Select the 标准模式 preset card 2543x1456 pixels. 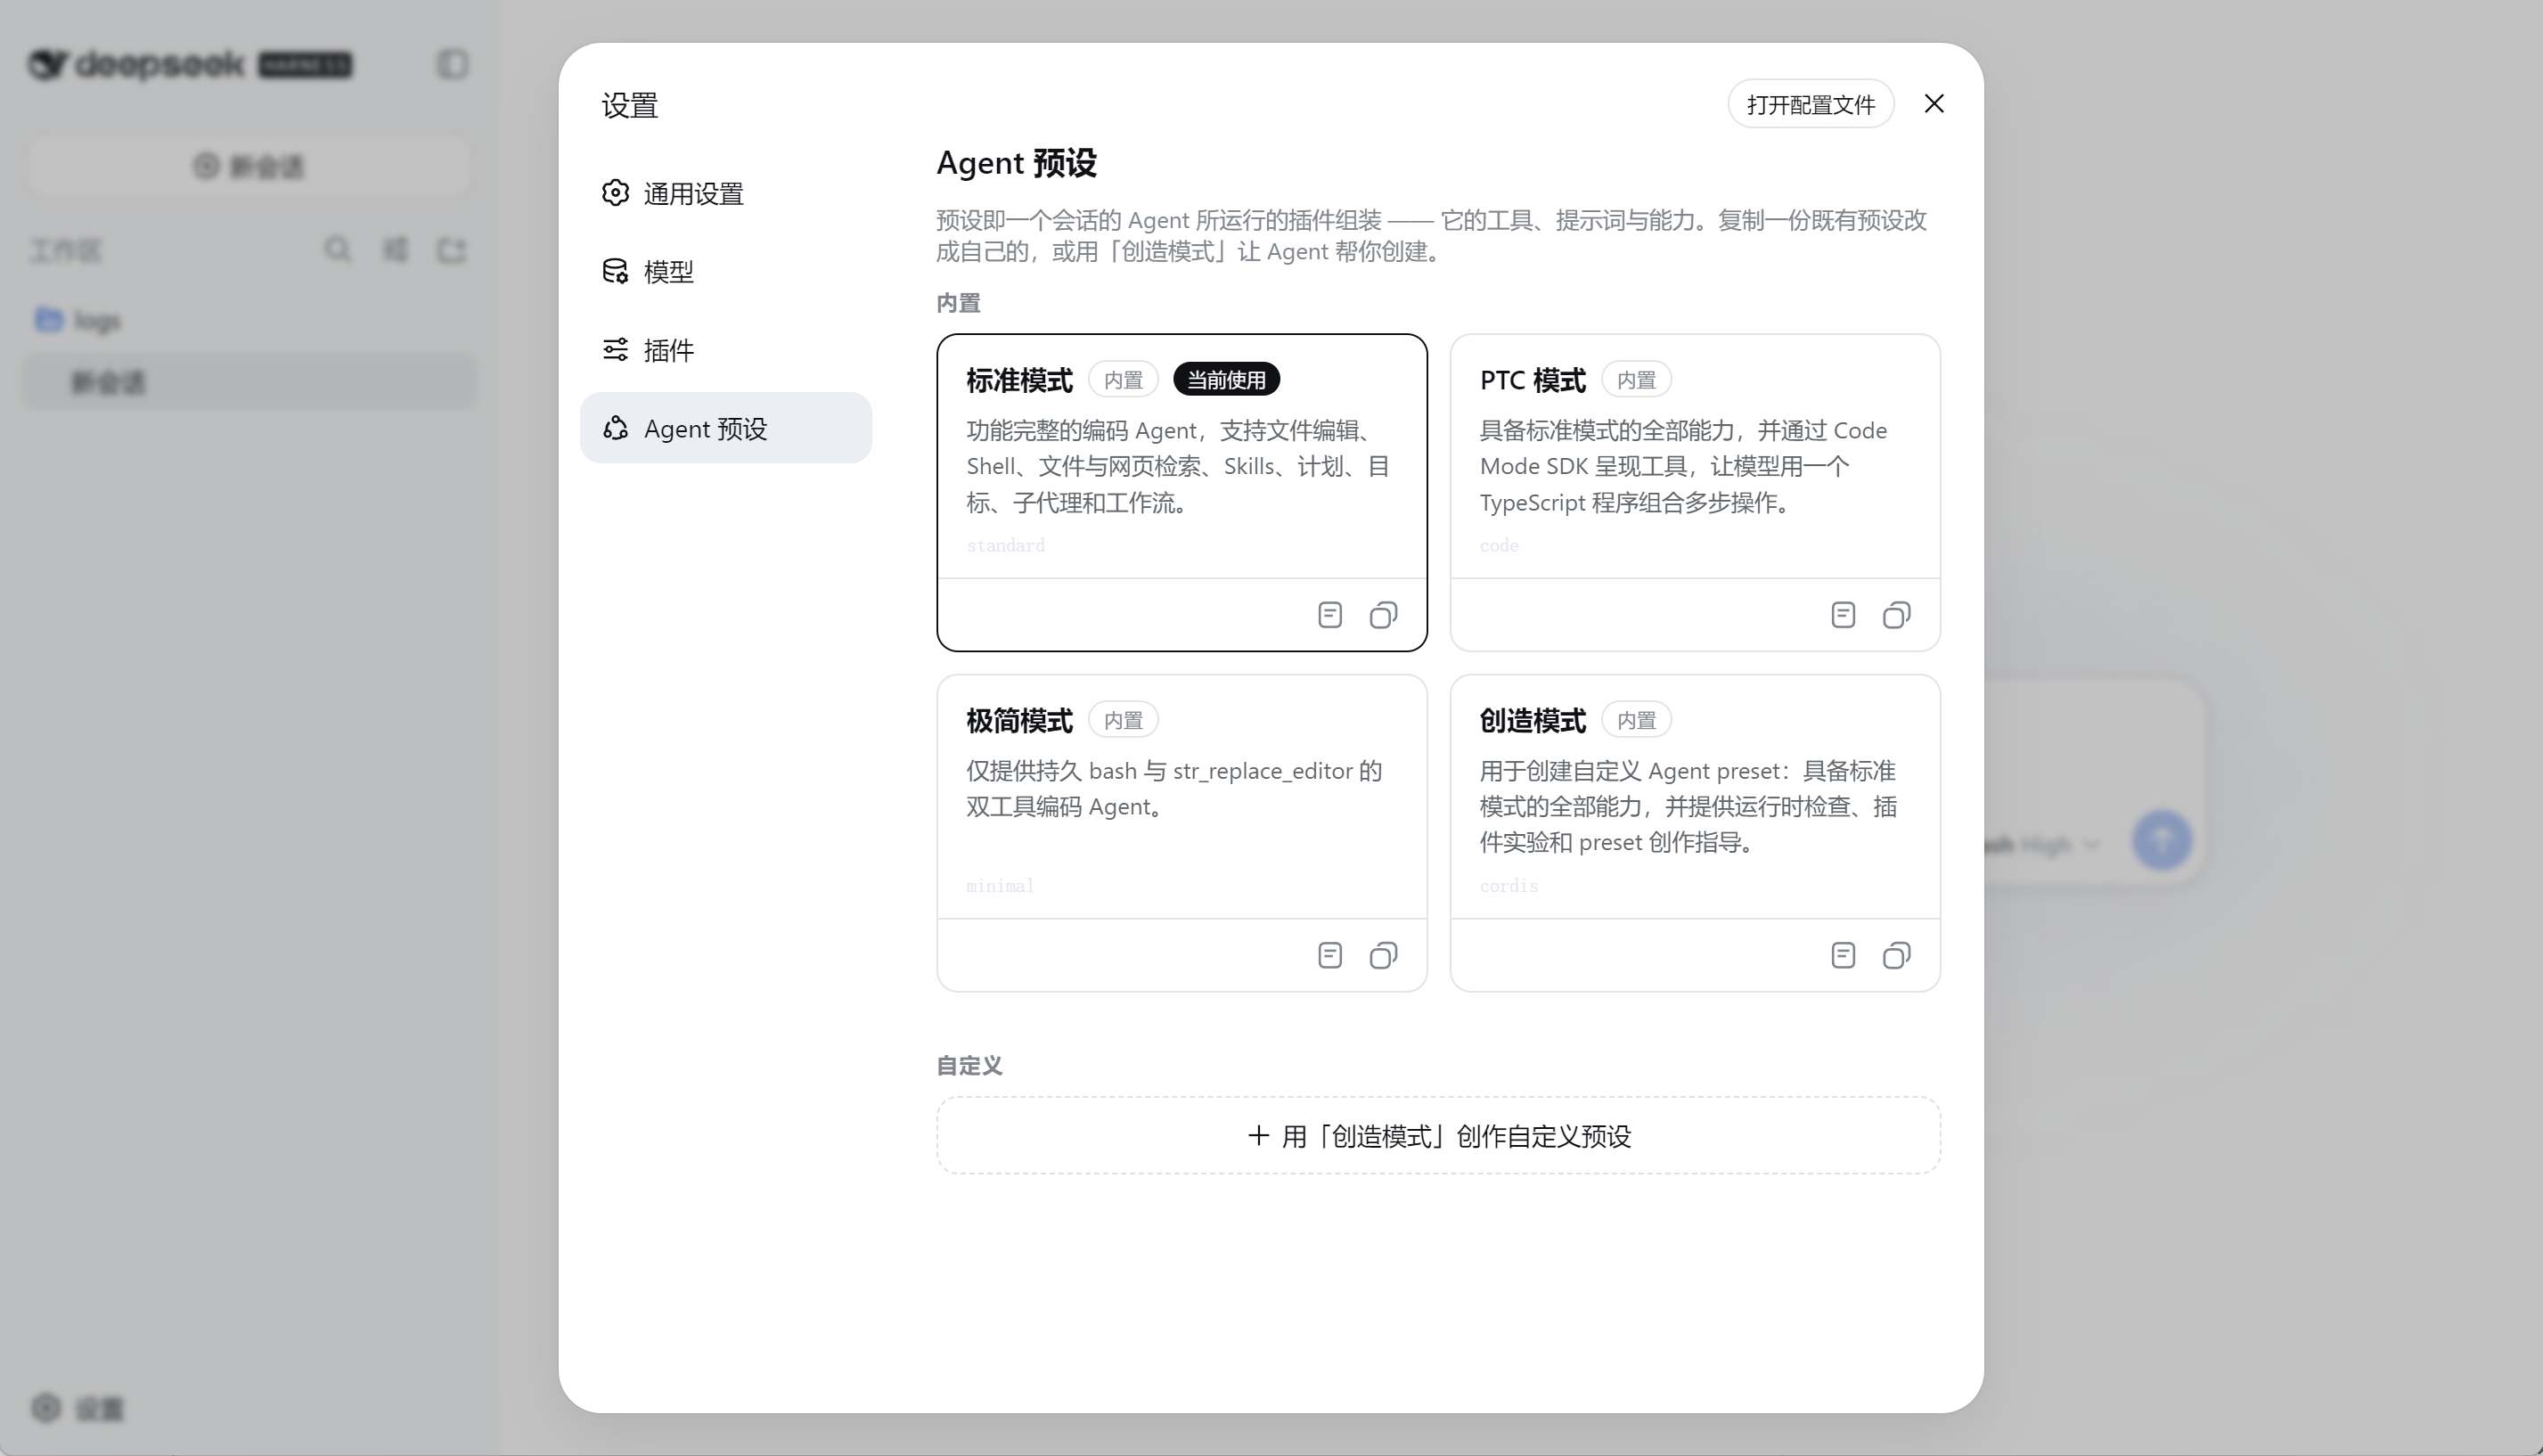tap(1181, 492)
